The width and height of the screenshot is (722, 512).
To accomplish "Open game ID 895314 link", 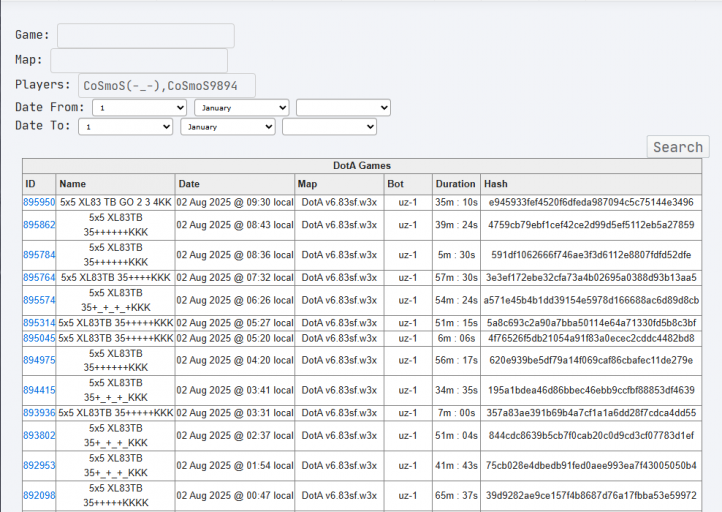I will pyautogui.click(x=39, y=323).
